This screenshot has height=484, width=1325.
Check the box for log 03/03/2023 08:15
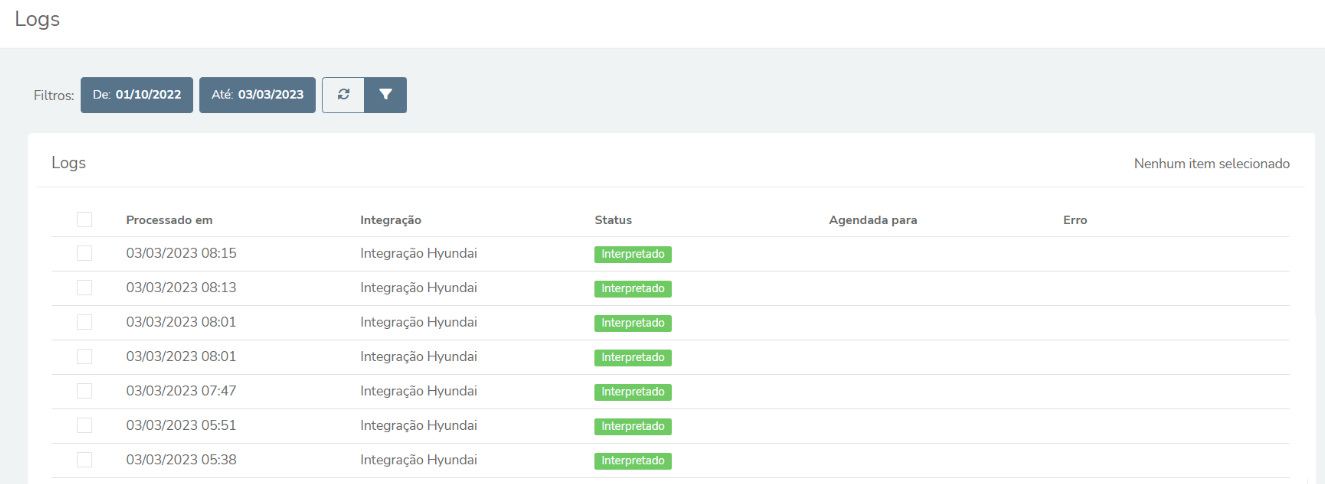84,254
